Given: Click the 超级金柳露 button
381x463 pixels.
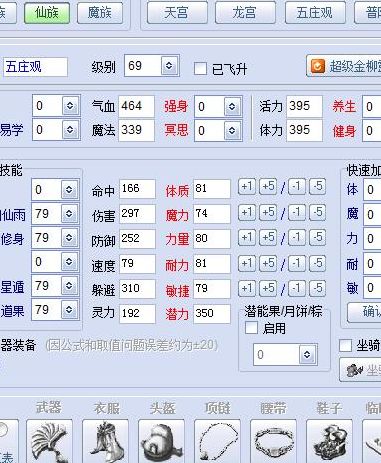Looking at the screenshot, I should click(344, 66).
